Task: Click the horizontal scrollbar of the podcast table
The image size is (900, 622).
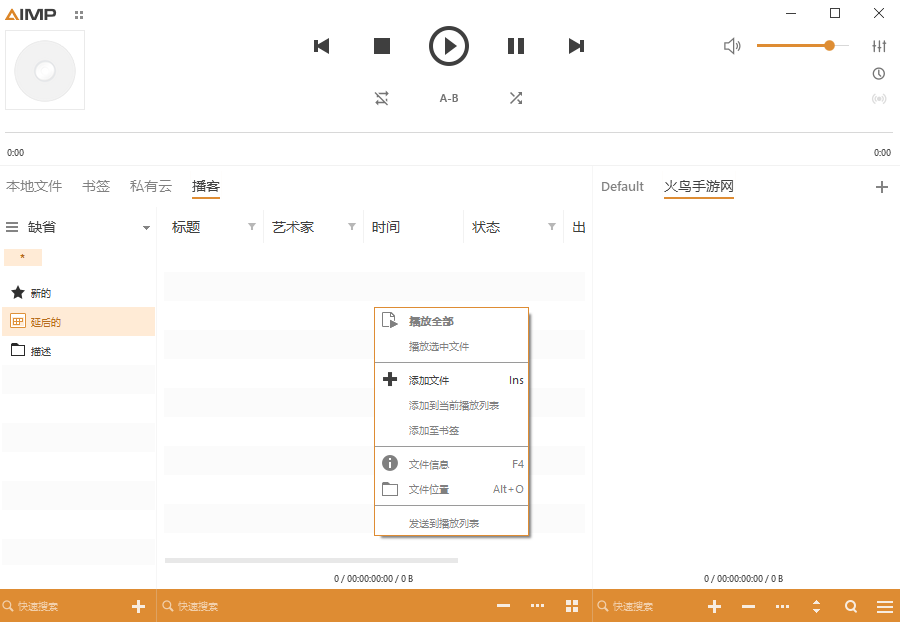Action: [311, 560]
